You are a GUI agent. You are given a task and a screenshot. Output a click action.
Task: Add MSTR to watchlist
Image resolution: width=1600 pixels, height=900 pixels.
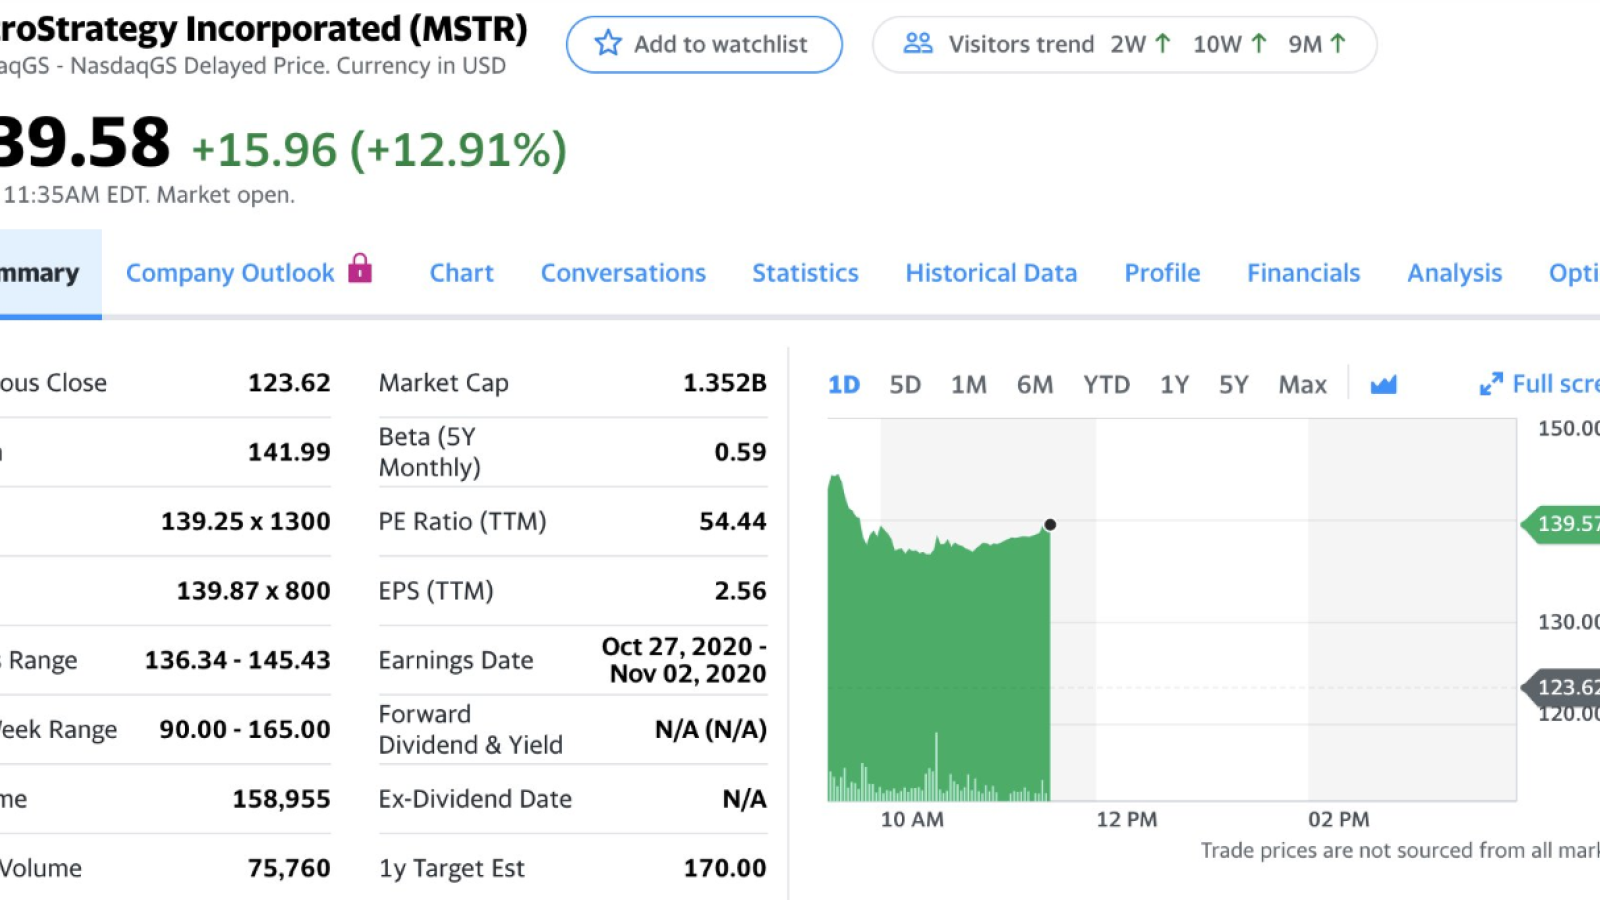(704, 44)
